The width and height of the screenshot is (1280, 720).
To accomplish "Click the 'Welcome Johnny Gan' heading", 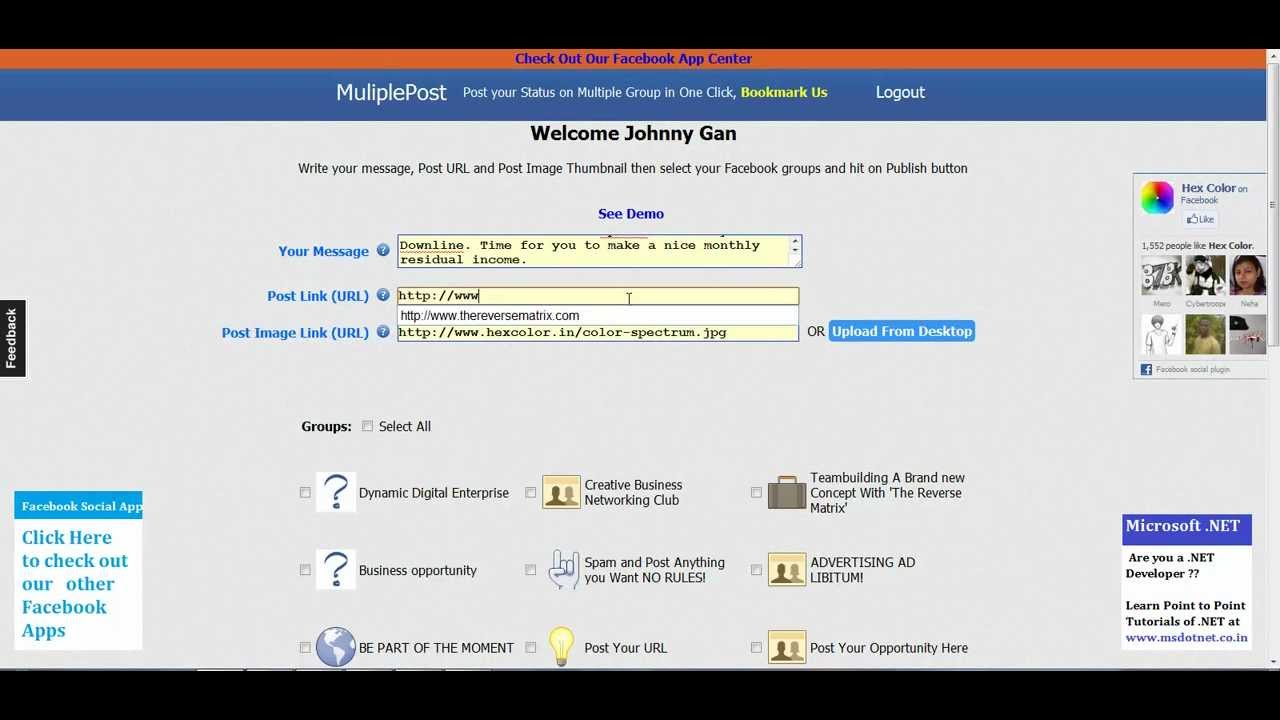I will (x=633, y=133).
